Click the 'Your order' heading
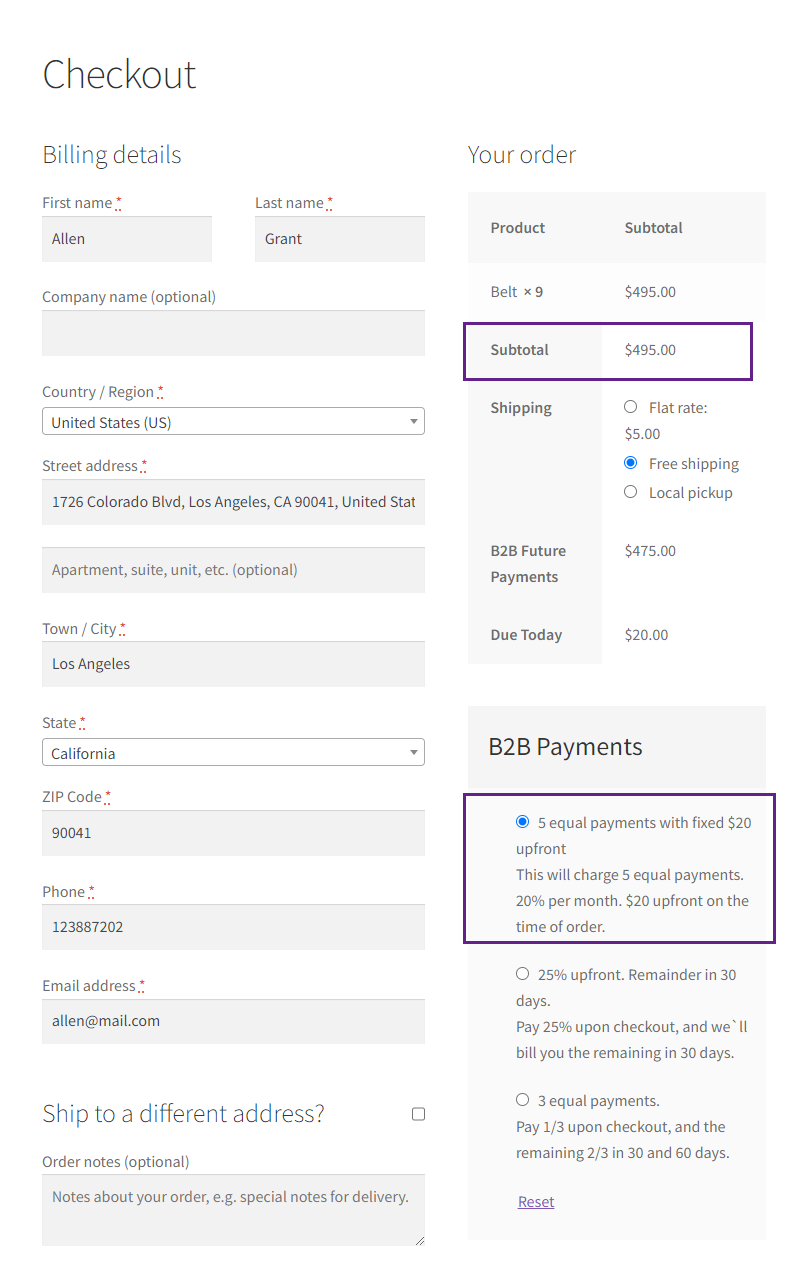The height and width of the screenshot is (1261, 800). tap(522, 155)
